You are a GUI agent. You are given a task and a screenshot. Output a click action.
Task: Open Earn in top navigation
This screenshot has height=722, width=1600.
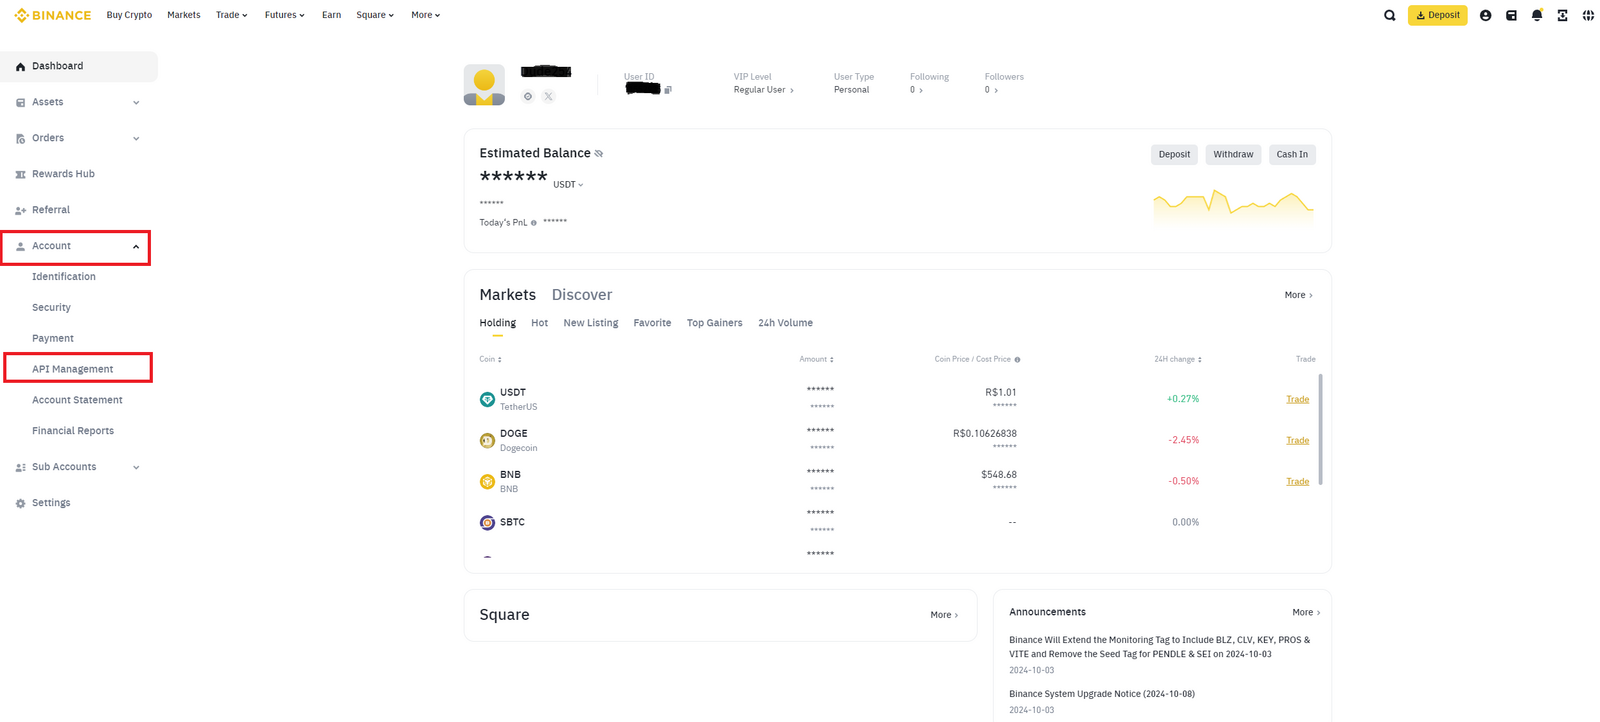[x=331, y=15]
